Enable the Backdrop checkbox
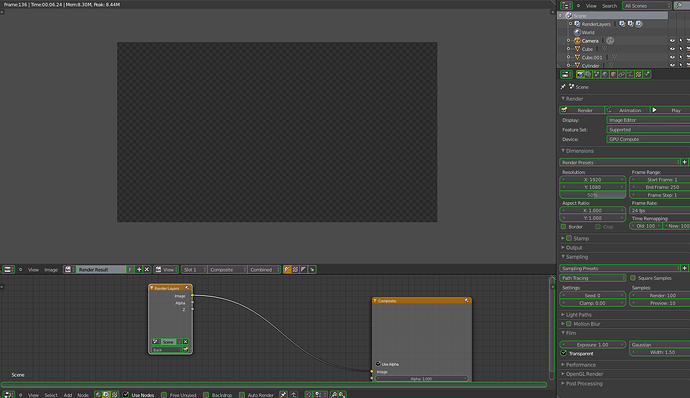Screen dimensions: 690x398 [206, 394]
